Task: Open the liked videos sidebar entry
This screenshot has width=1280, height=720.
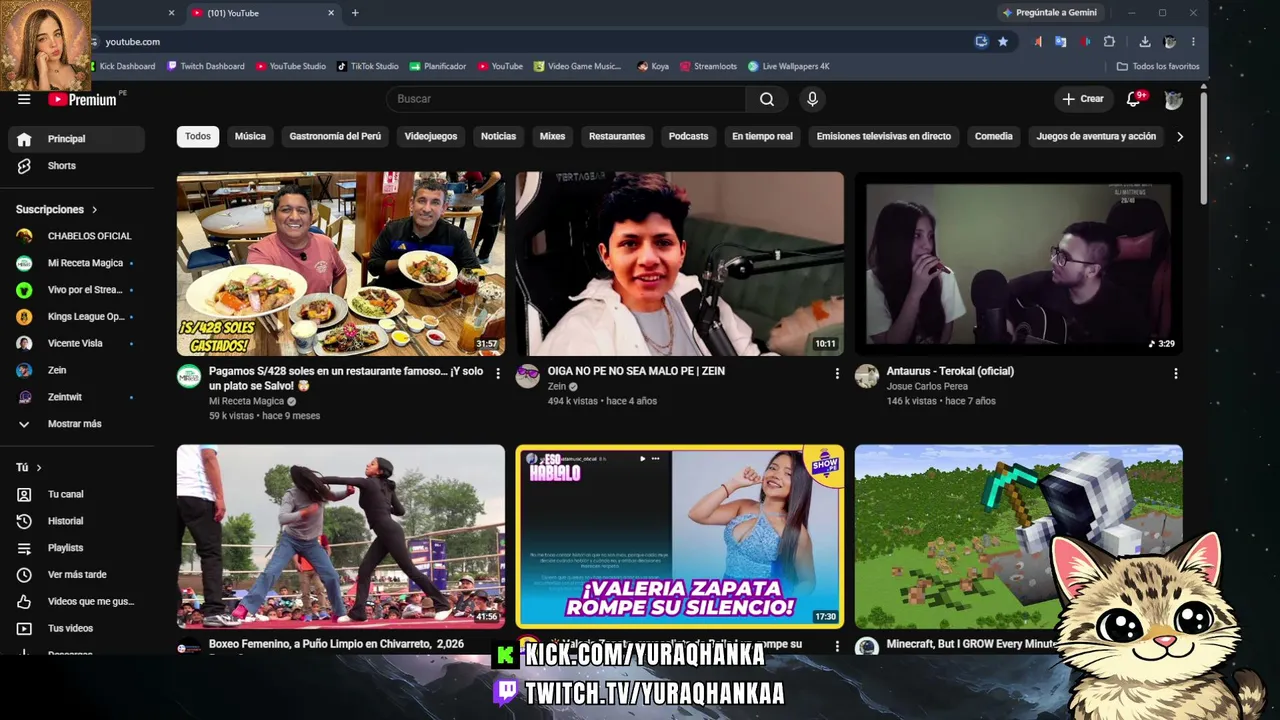Action: (x=76, y=601)
